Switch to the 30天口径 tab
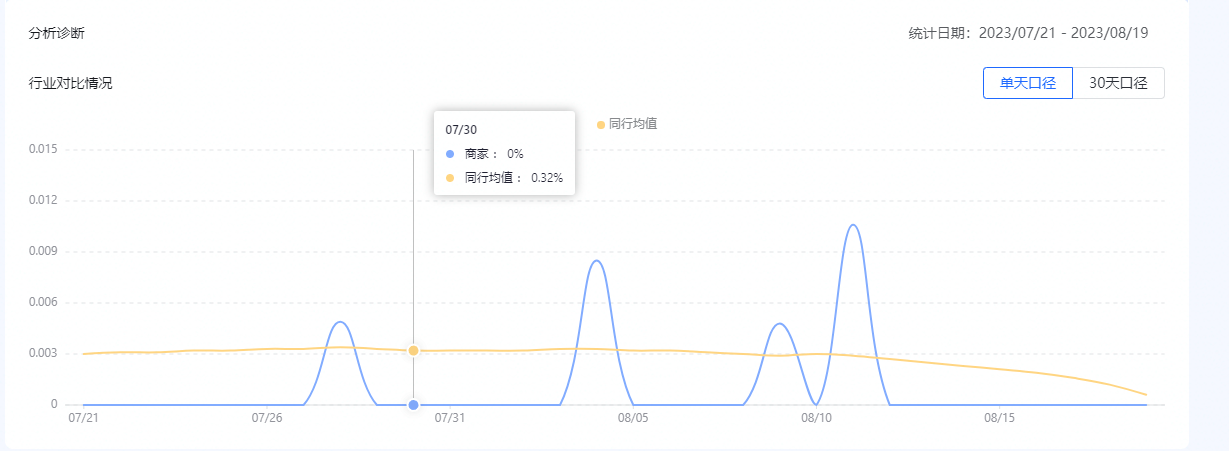Image resolution: width=1229 pixels, height=451 pixels. point(1118,83)
